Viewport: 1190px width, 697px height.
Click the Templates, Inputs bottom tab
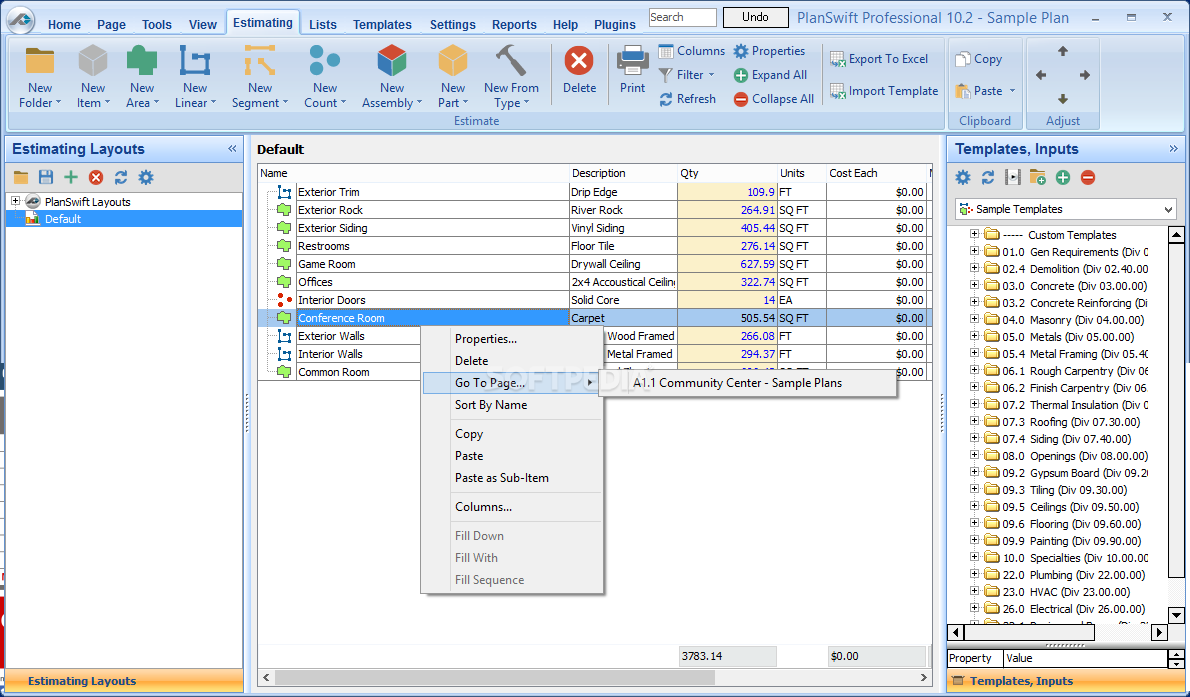(1066, 681)
